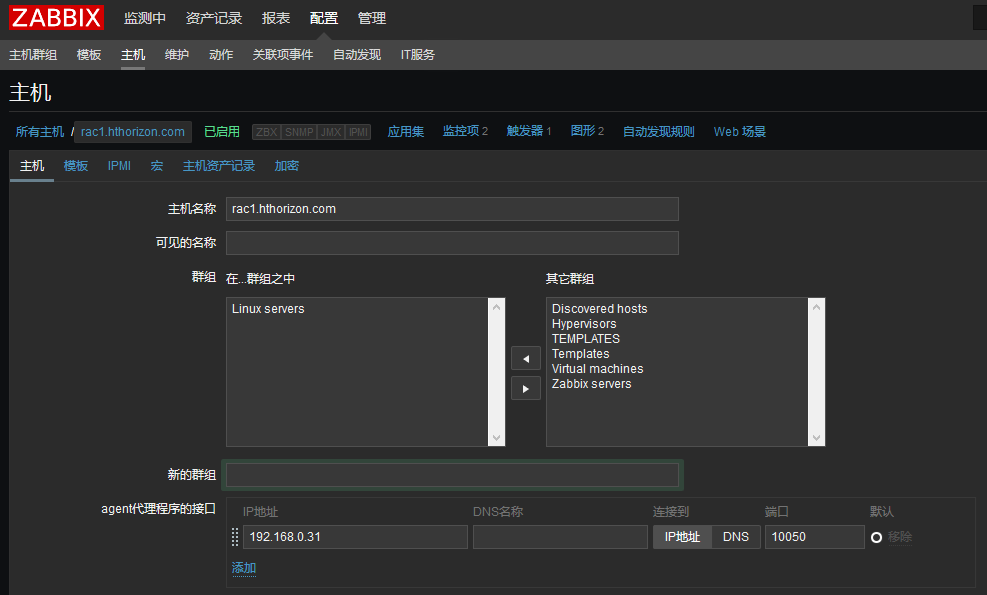Open the 自动发现规则 link
Viewport: 987px width, 595px height.
coord(658,132)
